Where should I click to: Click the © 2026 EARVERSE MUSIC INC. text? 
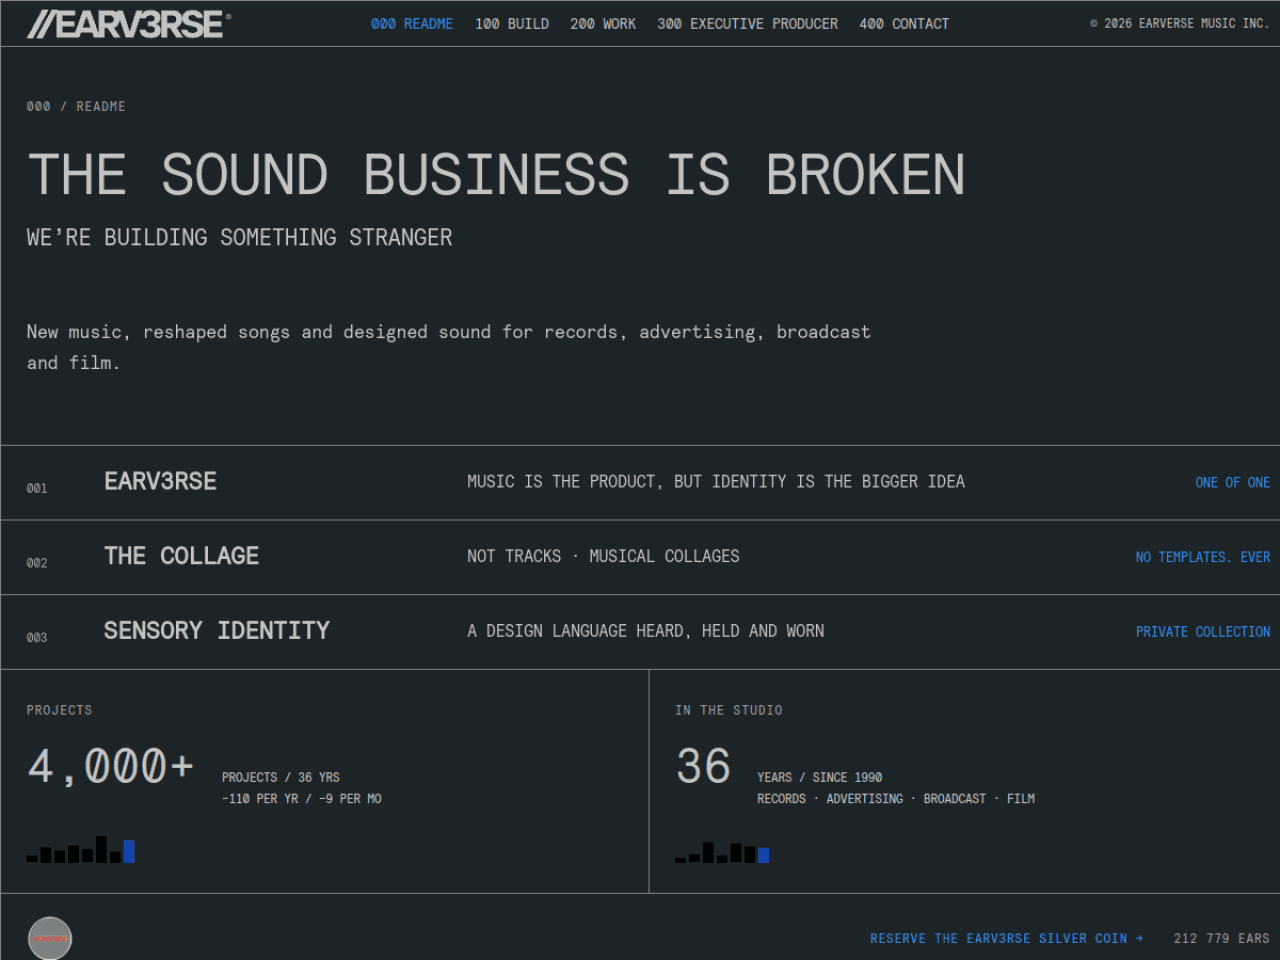1178,23
